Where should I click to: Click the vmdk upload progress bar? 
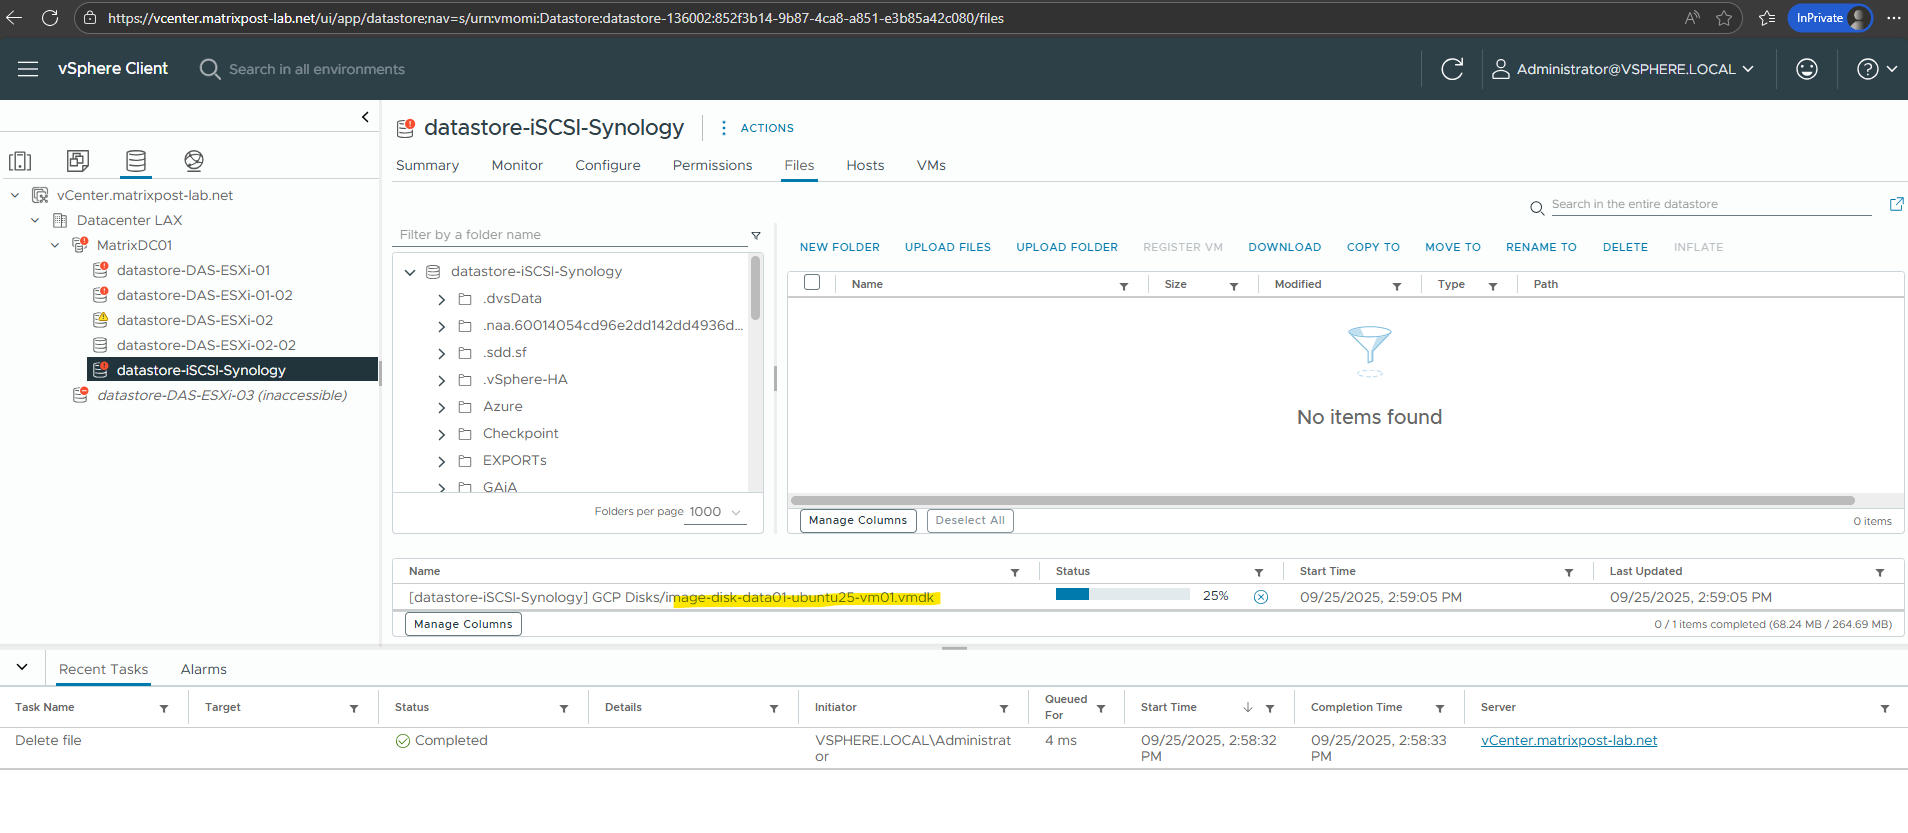[1123, 594]
